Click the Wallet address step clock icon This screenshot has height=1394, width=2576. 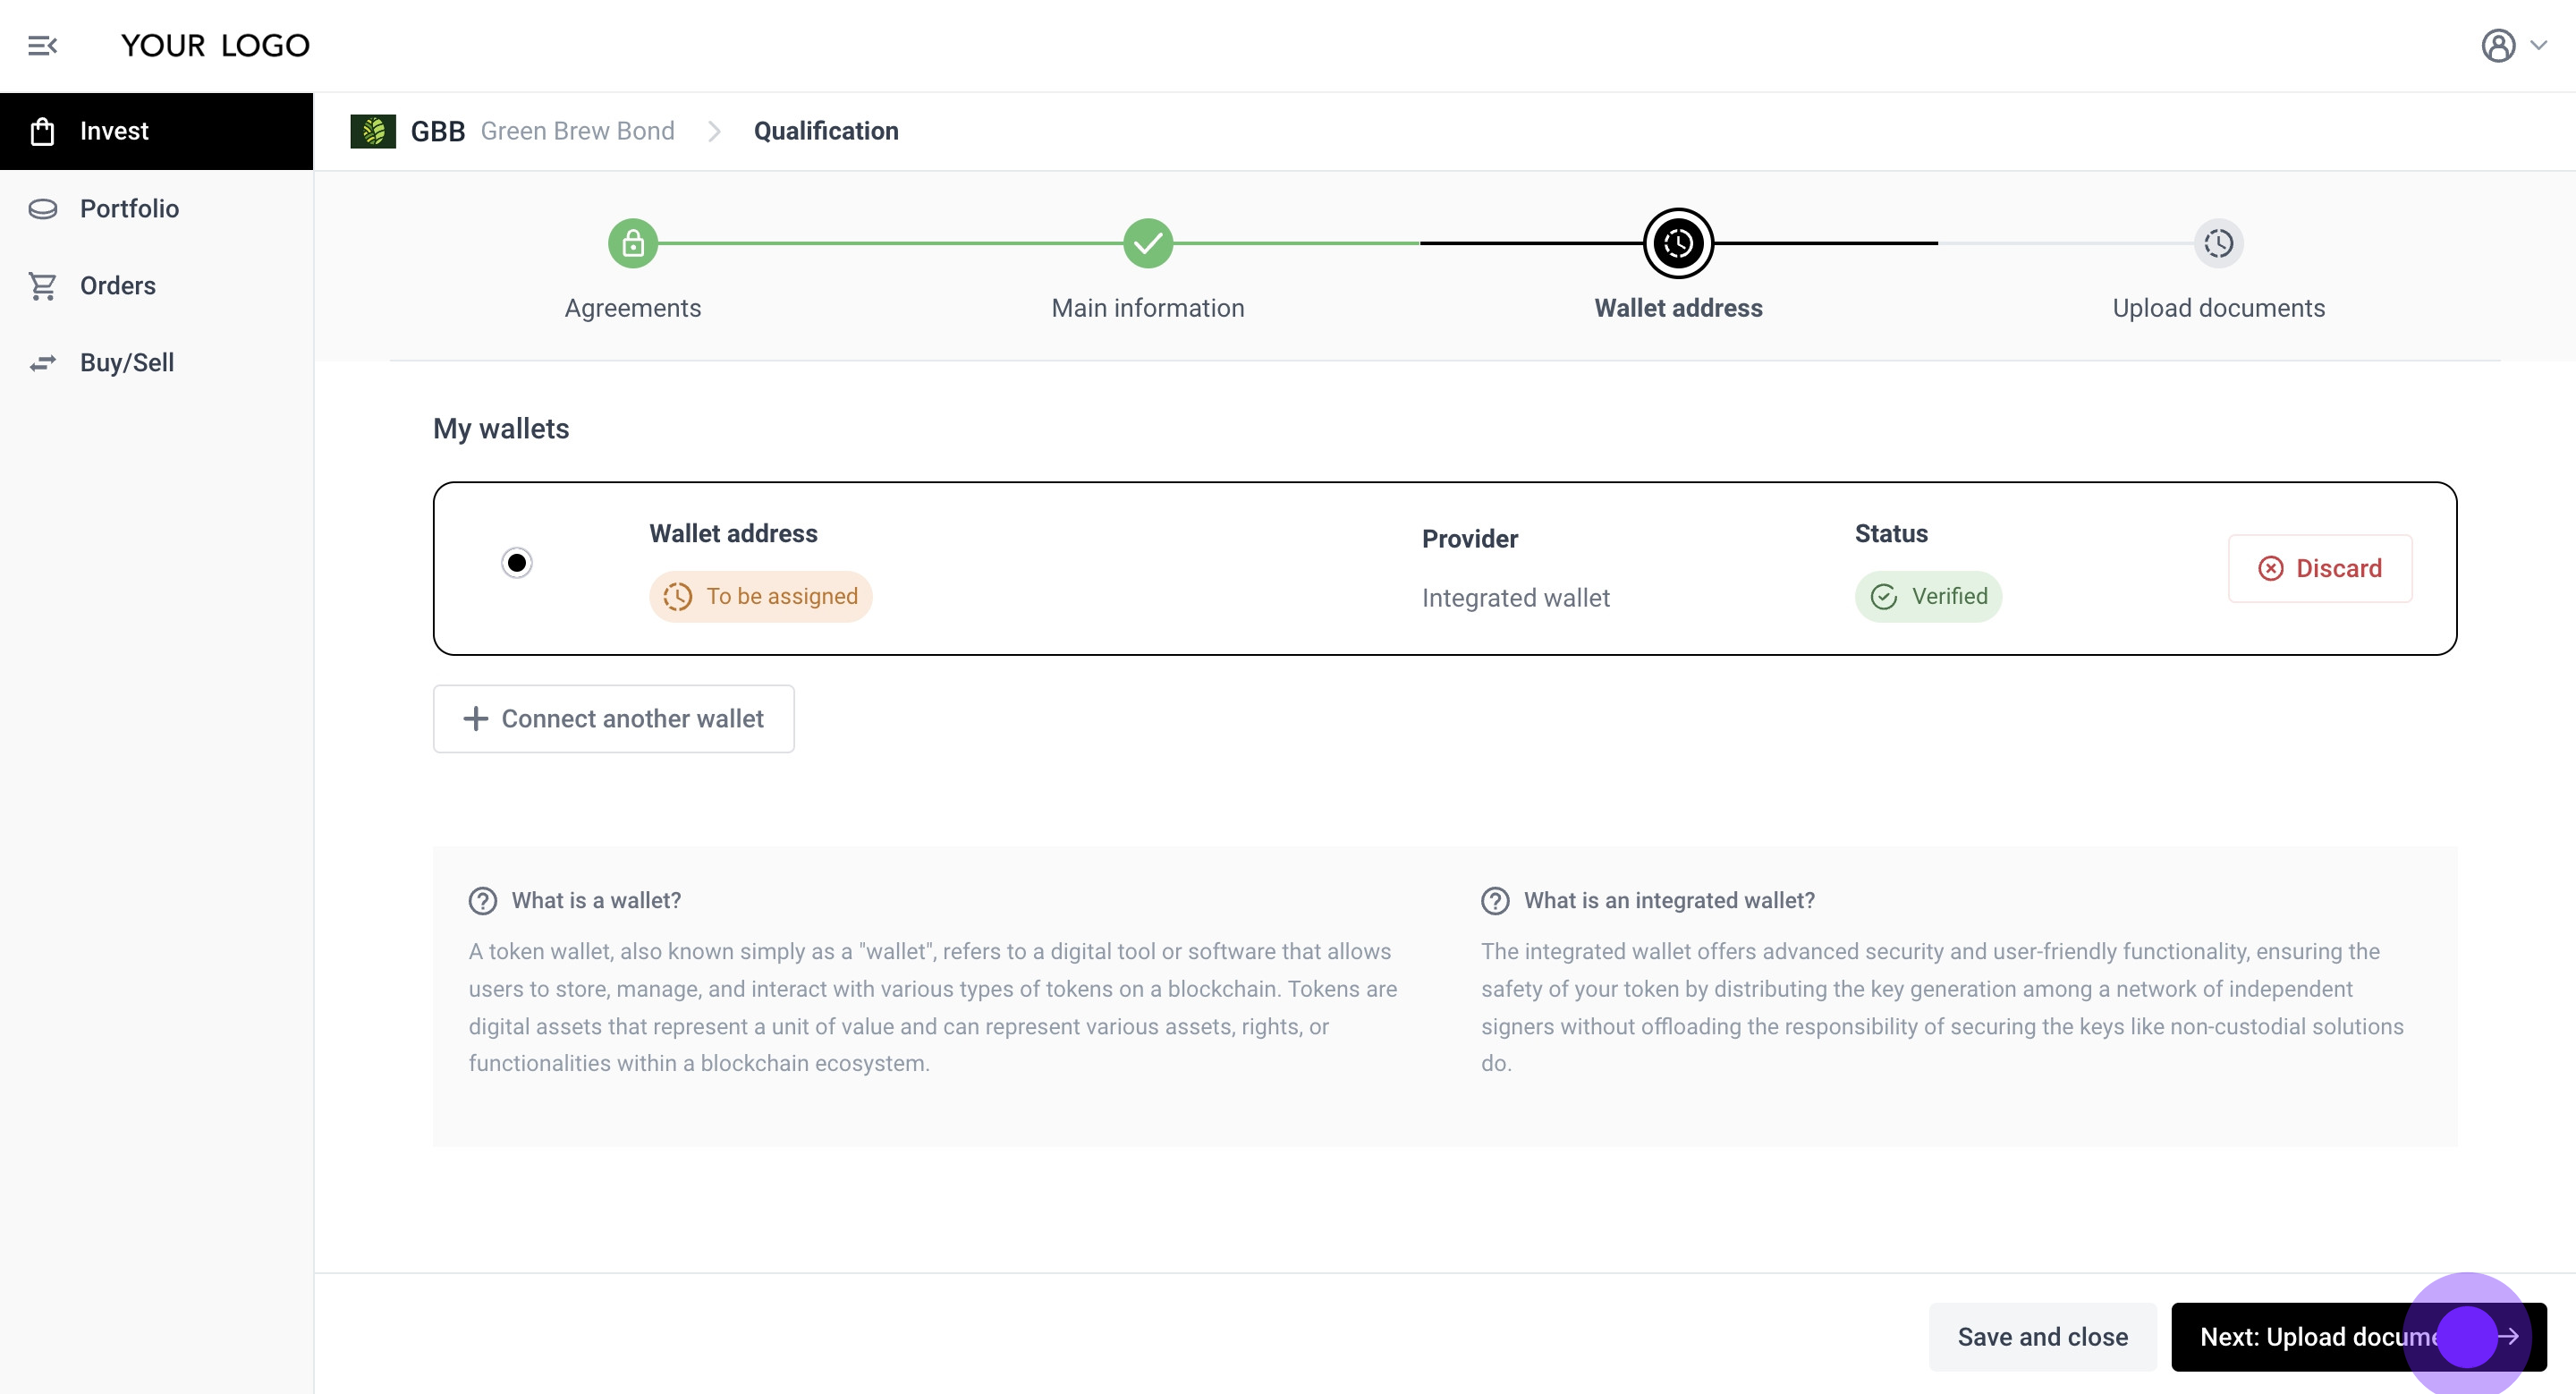tap(1678, 243)
